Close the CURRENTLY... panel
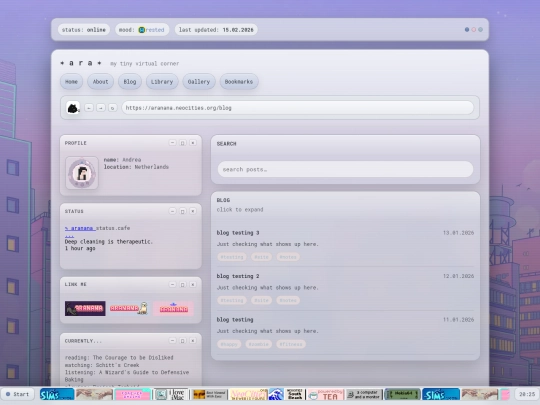The image size is (540, 405). (193, 341)
